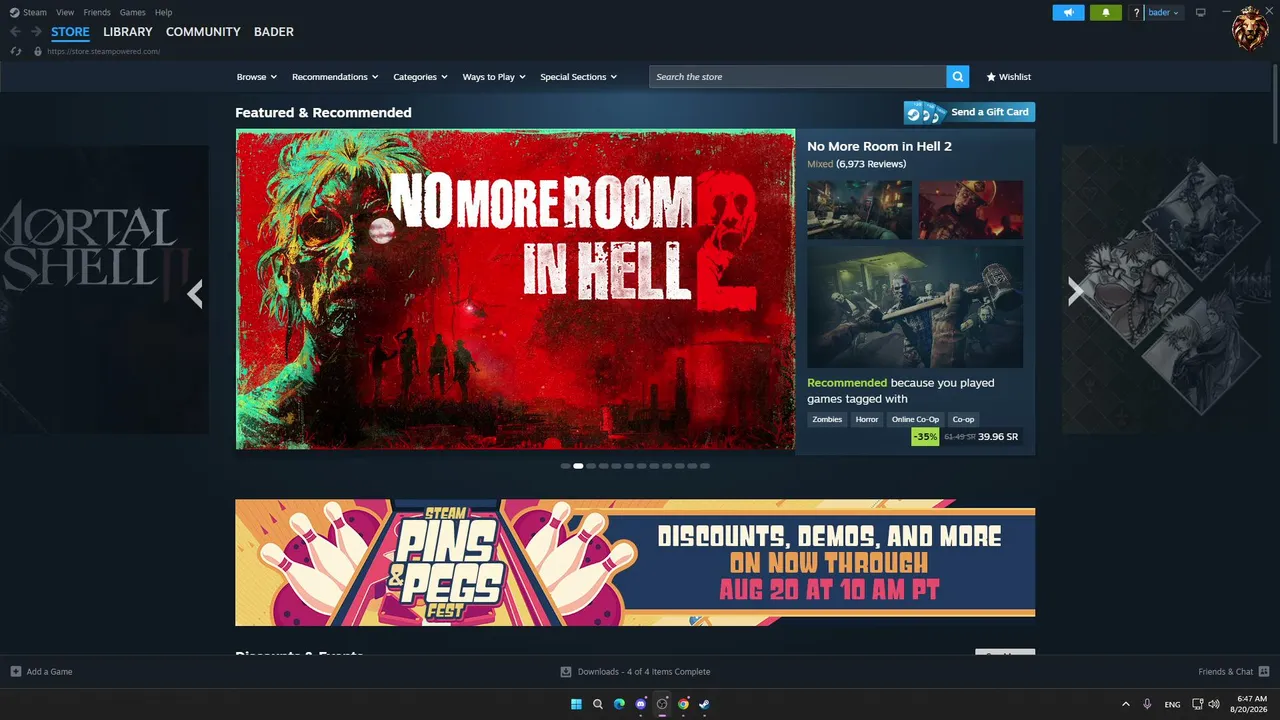Select the Co-op tag
The width and height of the screenshot is (1280, 720).
pos(963,420)
